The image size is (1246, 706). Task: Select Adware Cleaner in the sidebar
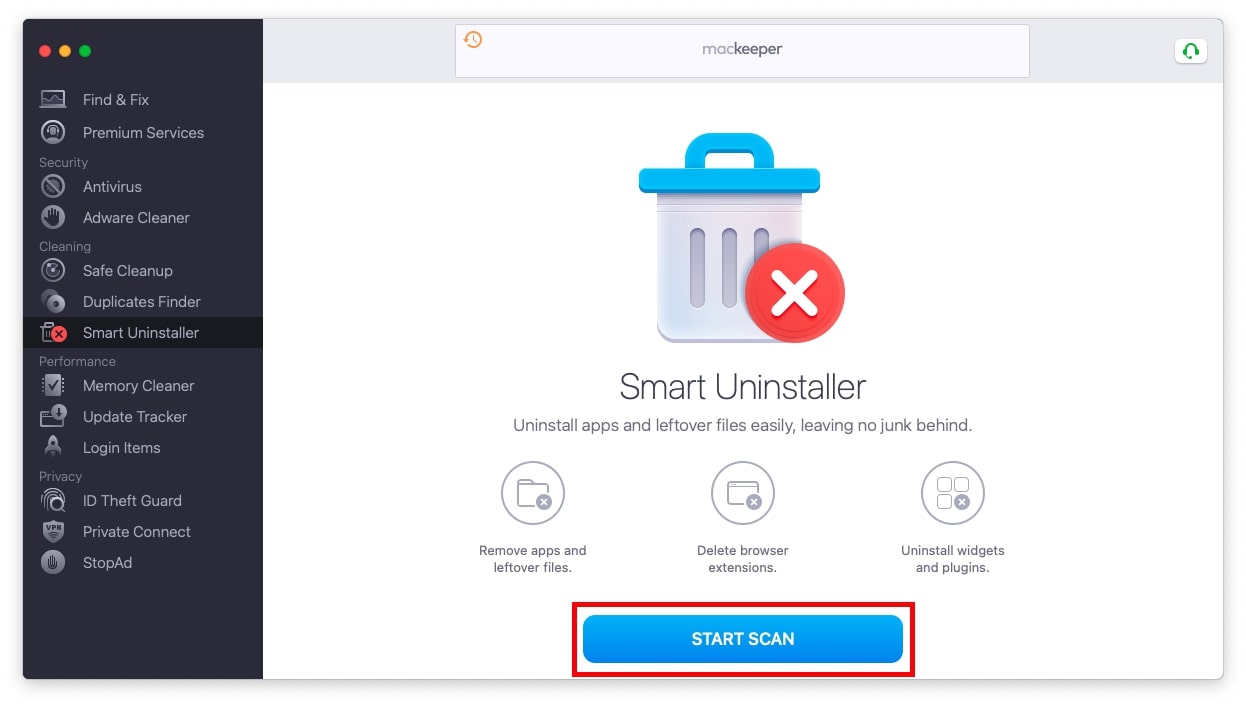[x=135, y=217]
